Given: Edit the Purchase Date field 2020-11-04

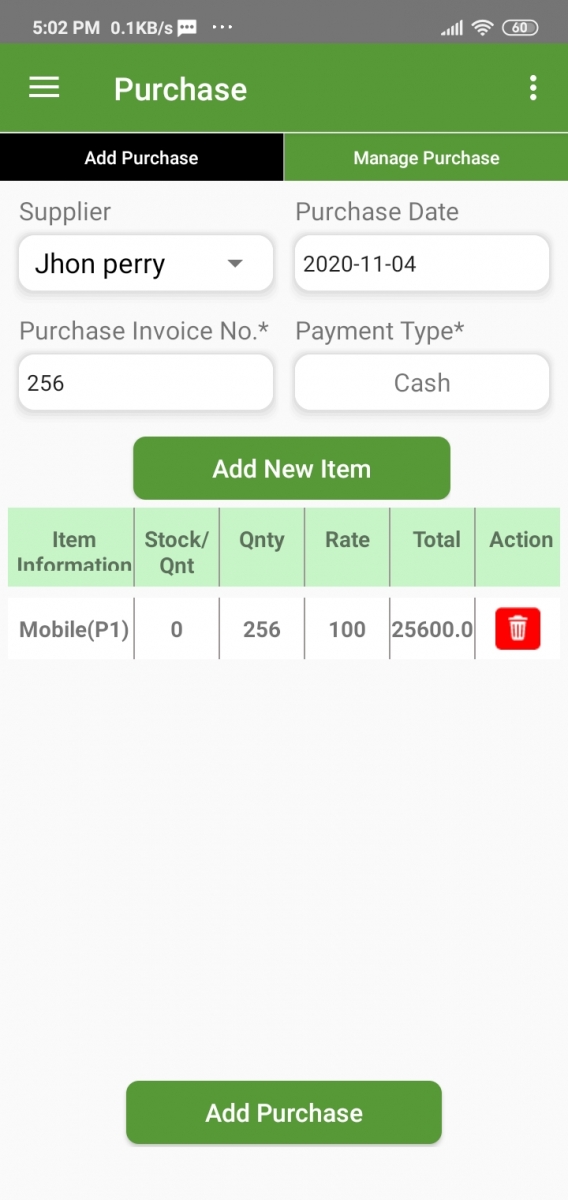Looking at the screenshot, I should tap(422, 264).
